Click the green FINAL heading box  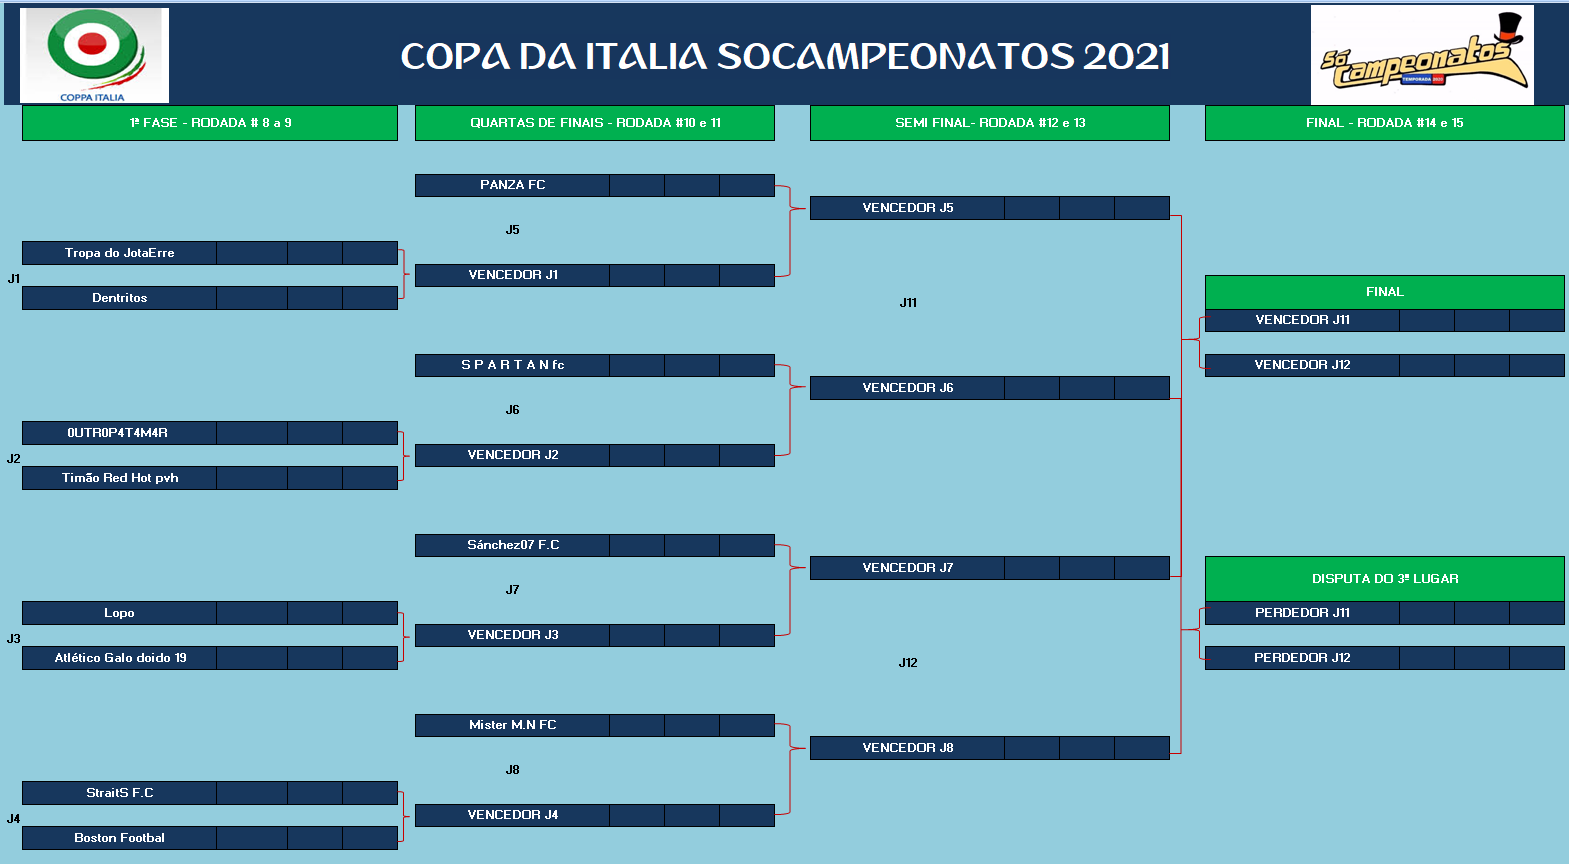click(1384, 292)
